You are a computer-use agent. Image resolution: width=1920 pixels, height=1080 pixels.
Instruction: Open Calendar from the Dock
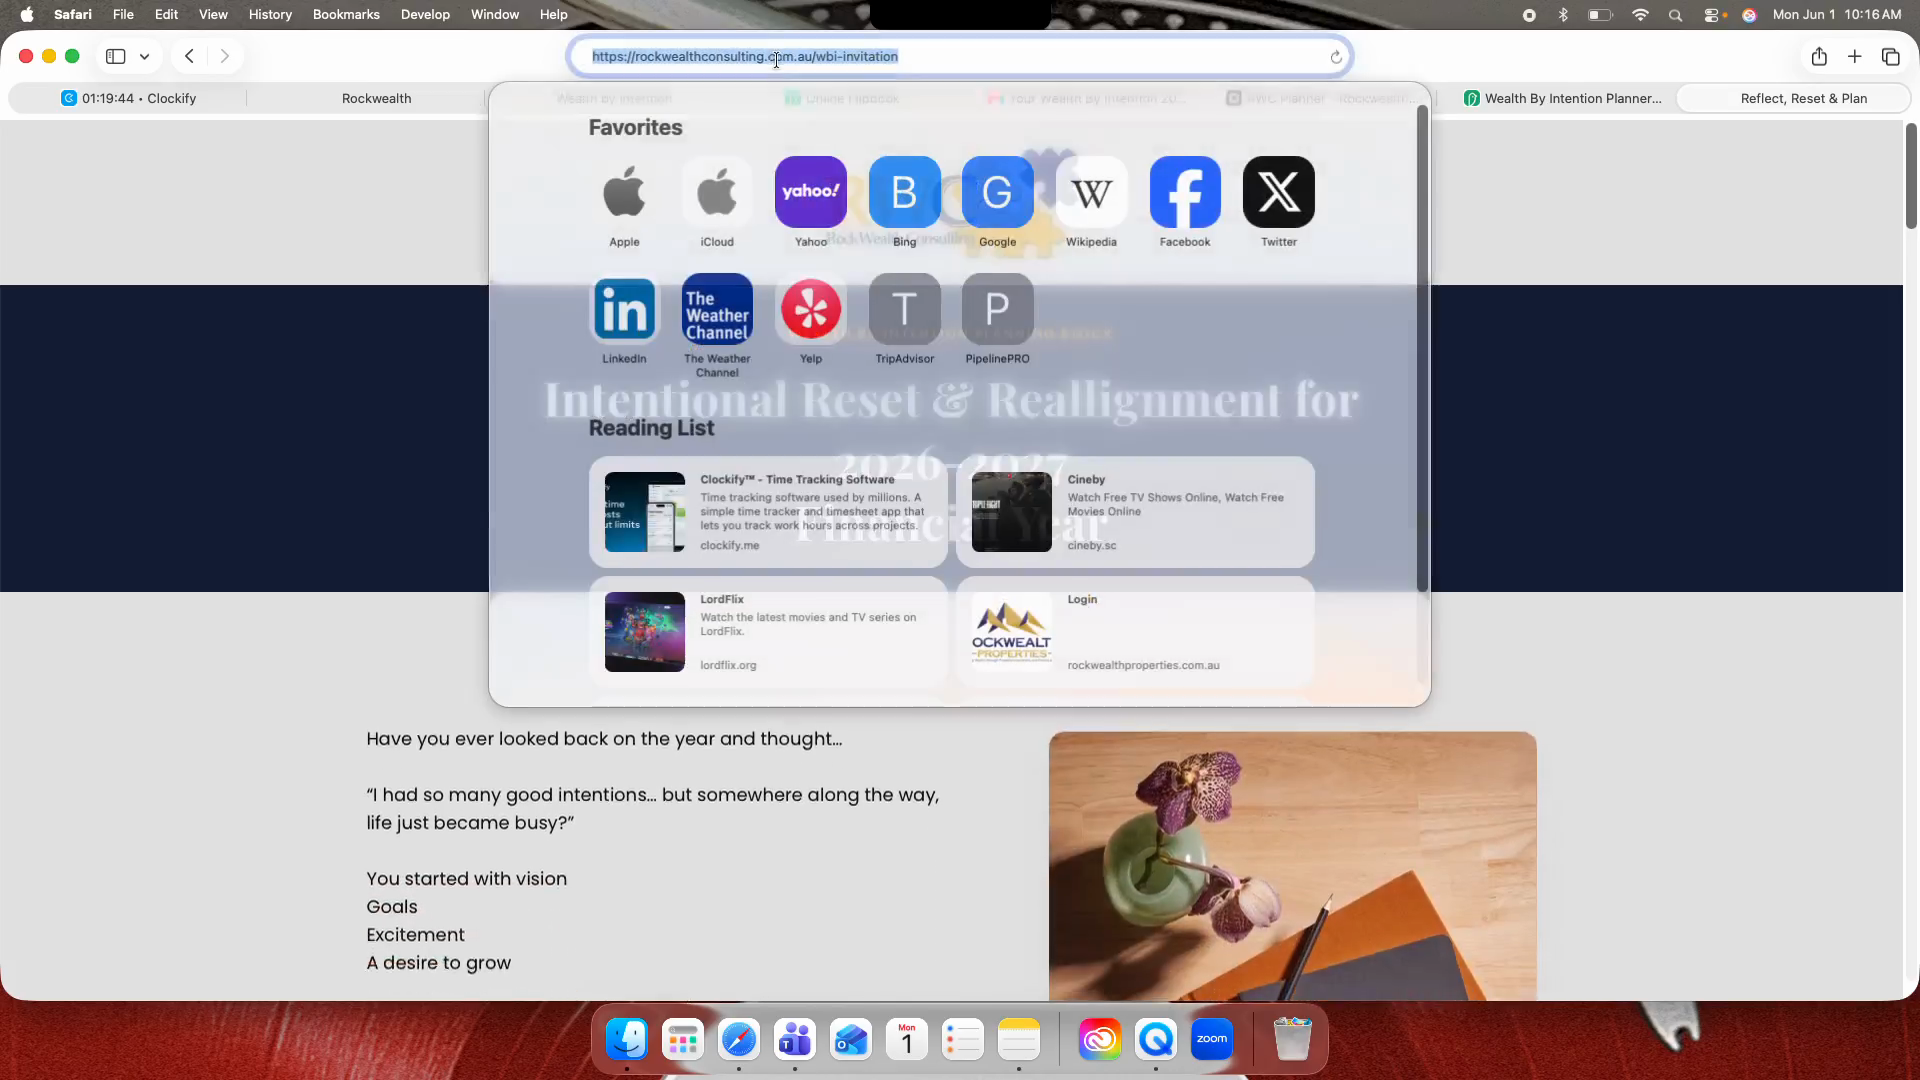907,1040
